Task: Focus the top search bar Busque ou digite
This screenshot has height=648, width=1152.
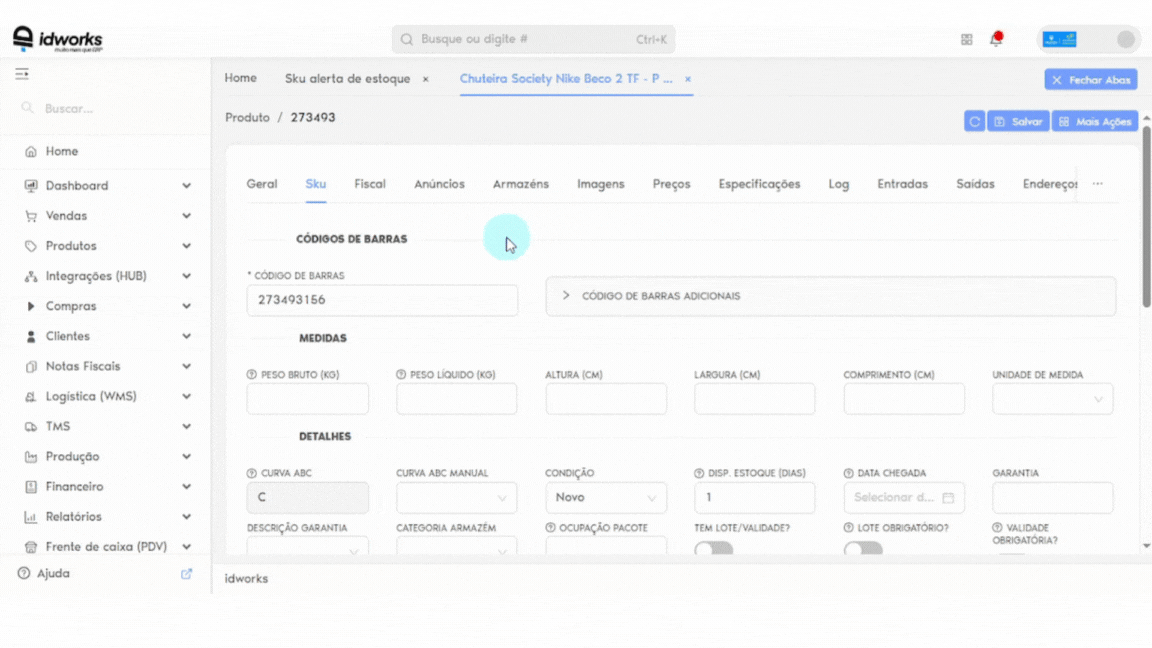Action: [533, 39]
